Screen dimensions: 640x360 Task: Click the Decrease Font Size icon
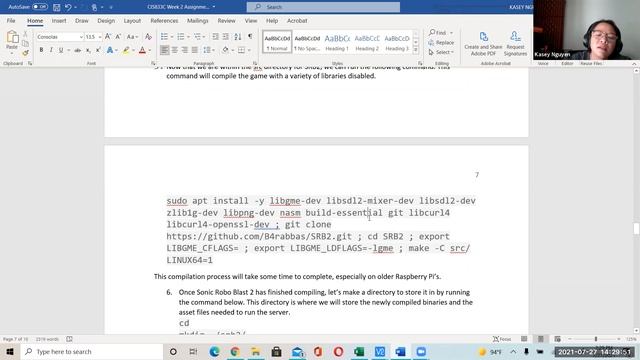point(118,37)
